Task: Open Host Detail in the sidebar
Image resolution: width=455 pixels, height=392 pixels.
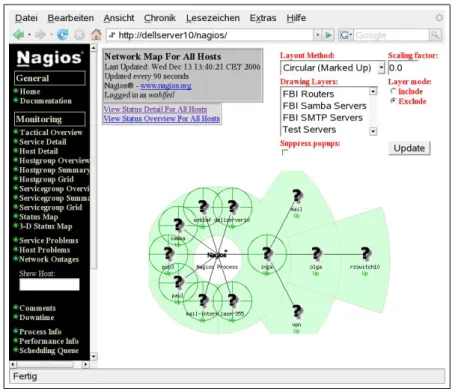Action: click(x=38, y=151)
